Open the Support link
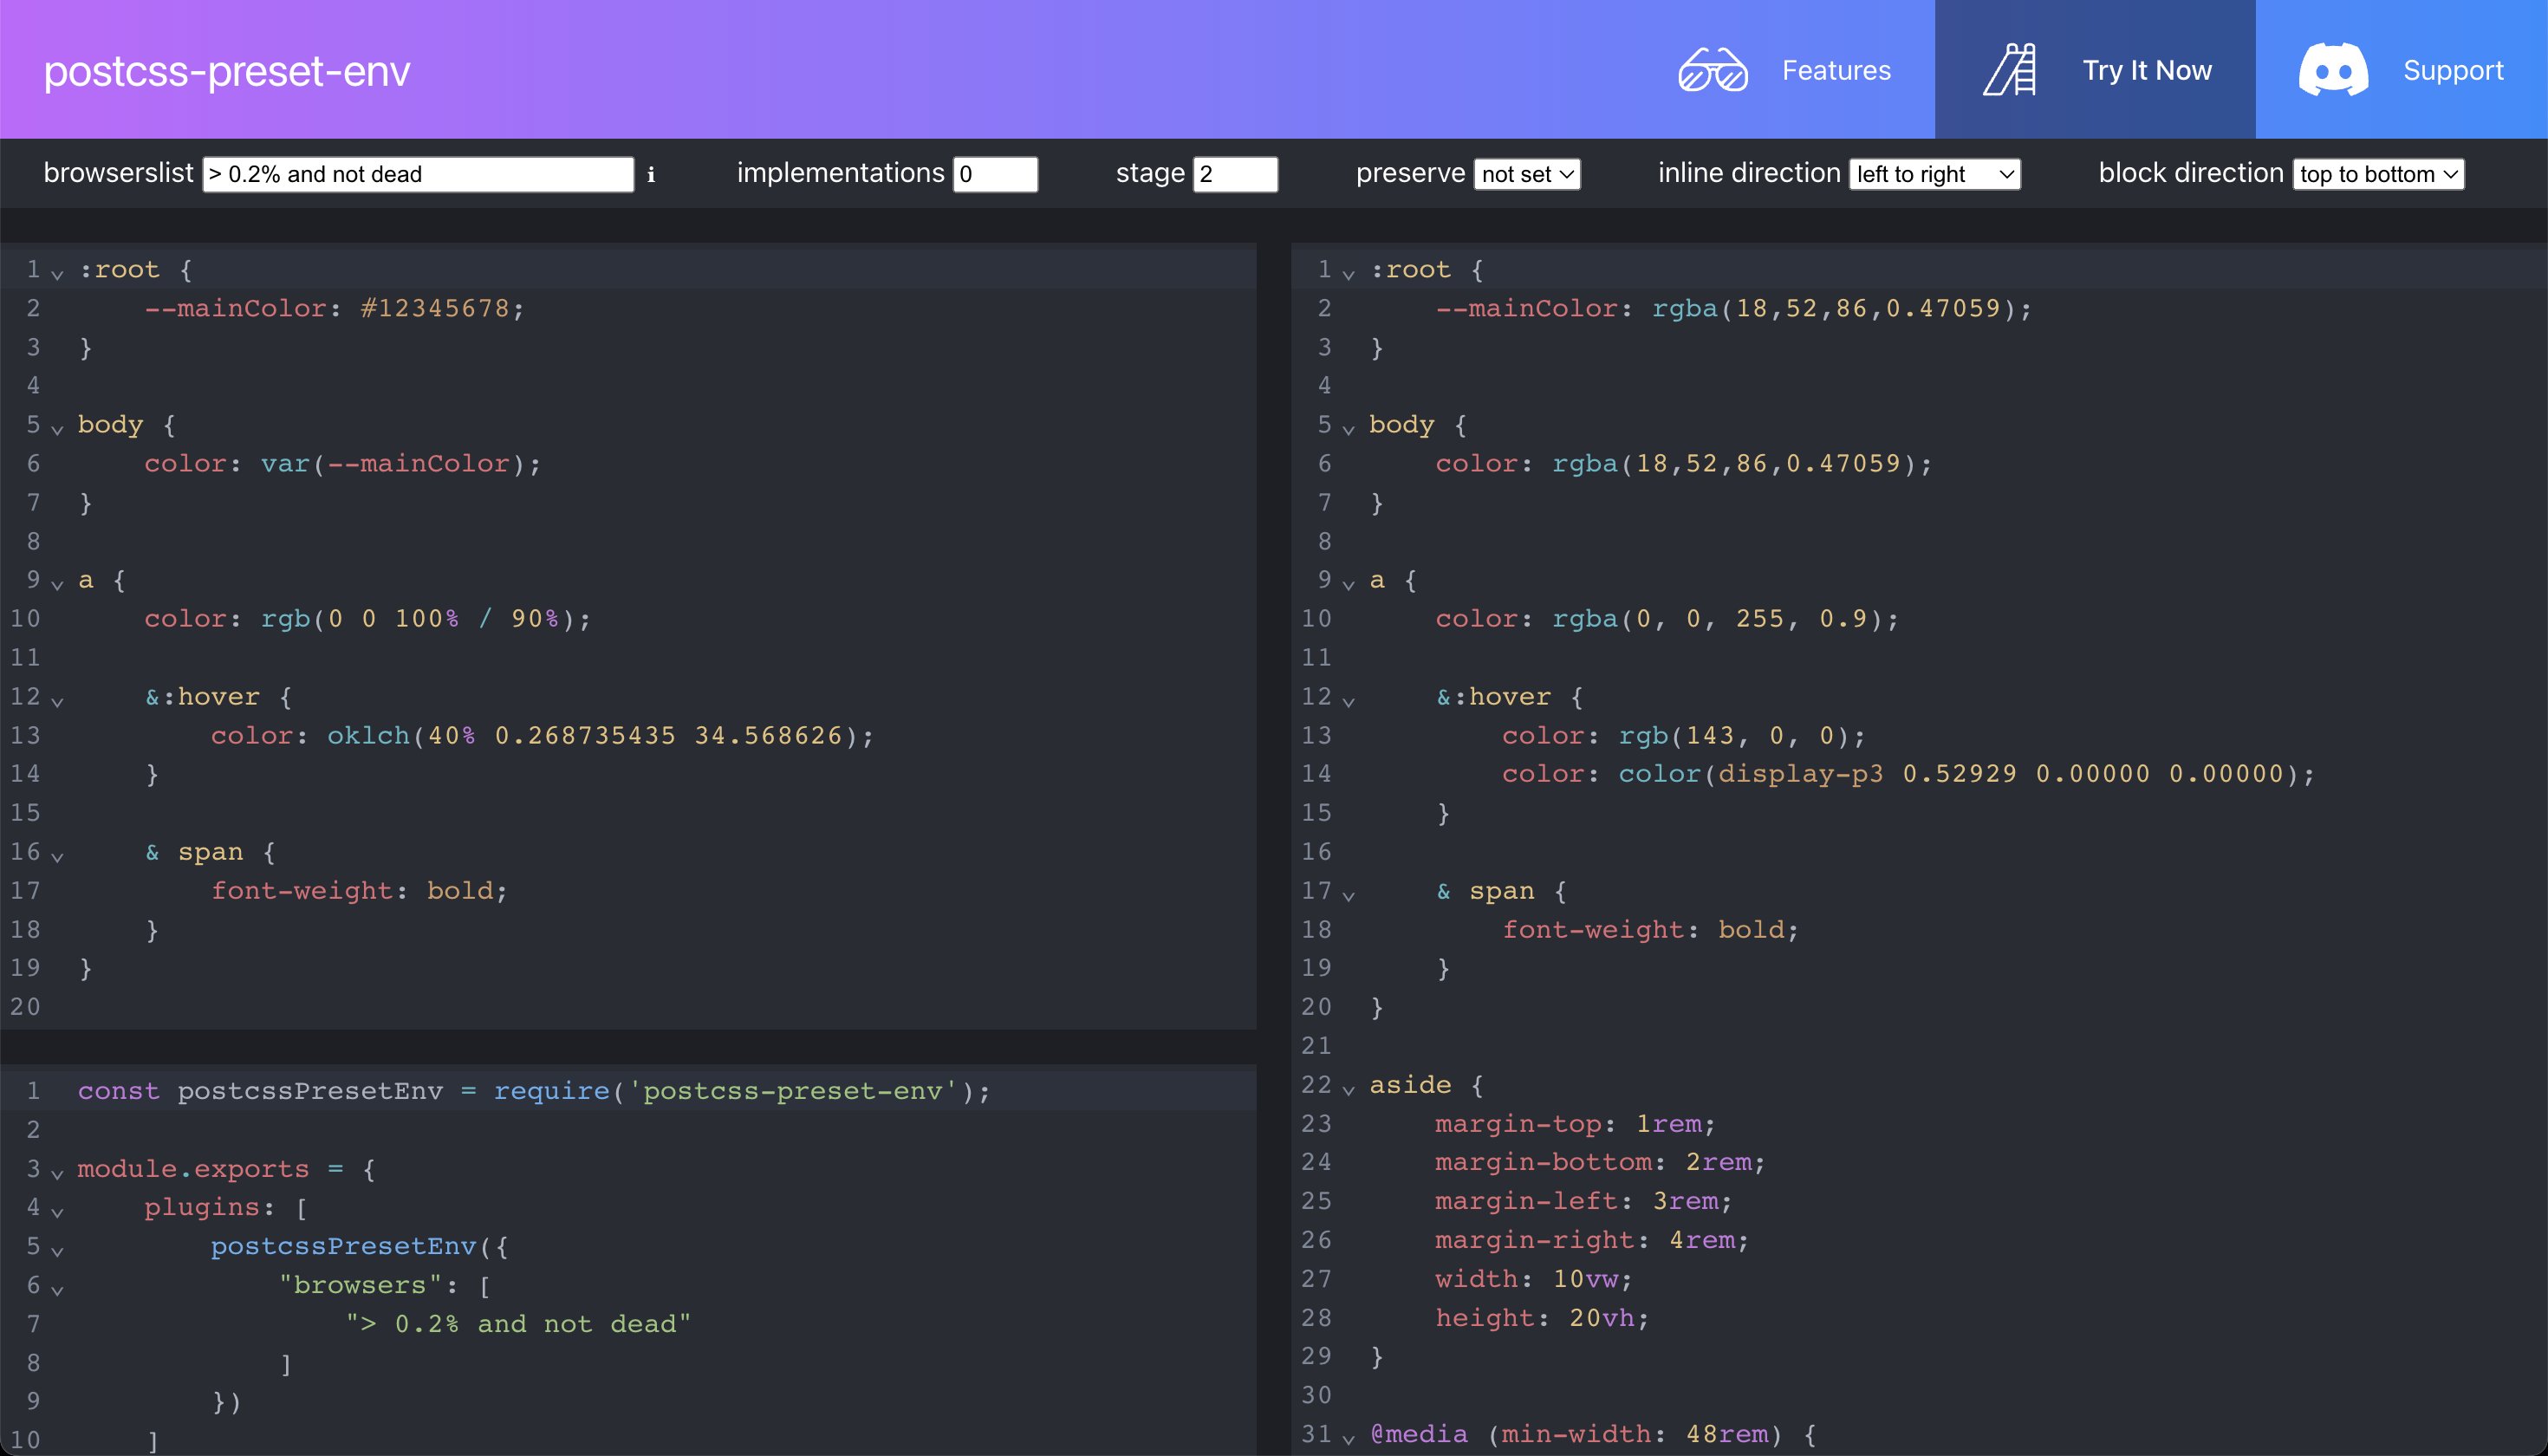This screenshot has height=1456, width=2548. point(2401,70)
